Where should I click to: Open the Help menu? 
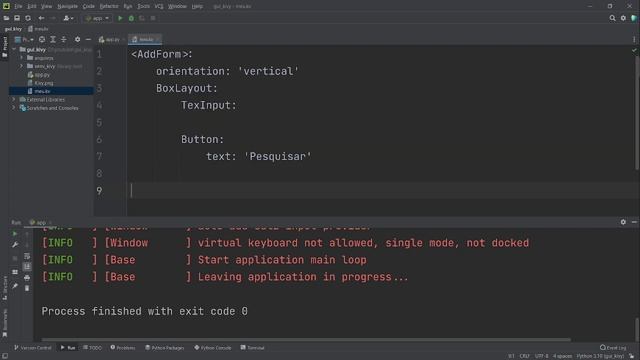(197, 6)
